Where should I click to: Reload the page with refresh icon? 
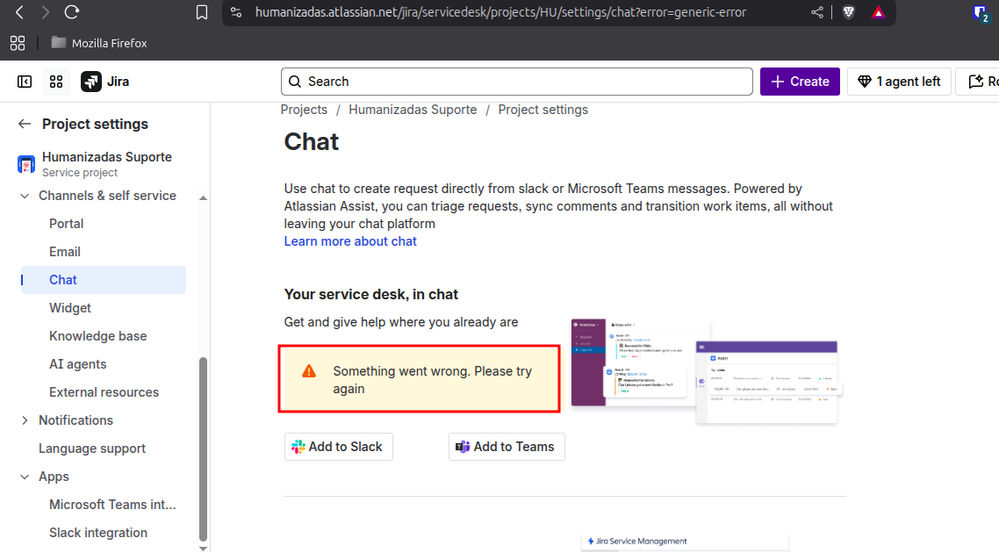72,12
